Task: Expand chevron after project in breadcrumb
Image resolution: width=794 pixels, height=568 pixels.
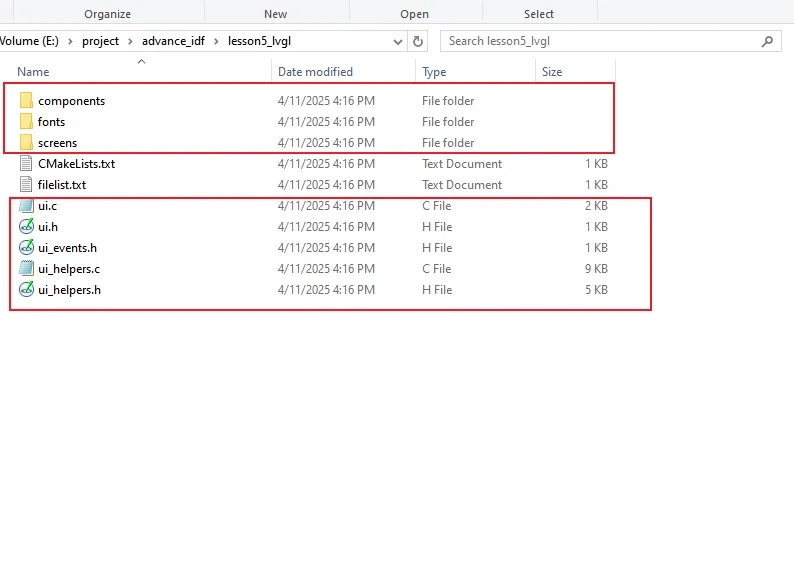Action: [127, 41]
